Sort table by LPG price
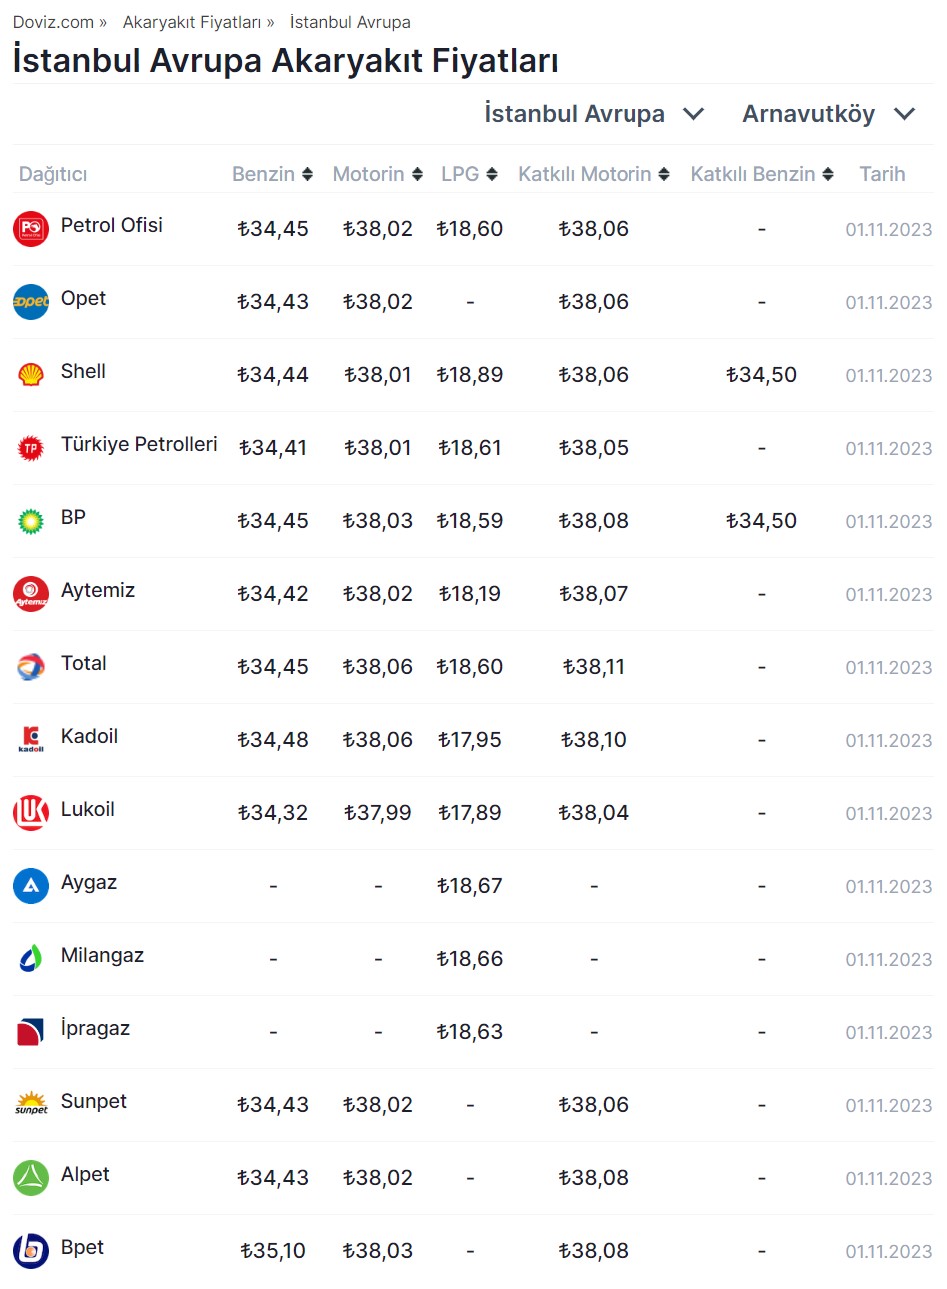Viewport: 947px width, 1289px height. tap(469, 174)
